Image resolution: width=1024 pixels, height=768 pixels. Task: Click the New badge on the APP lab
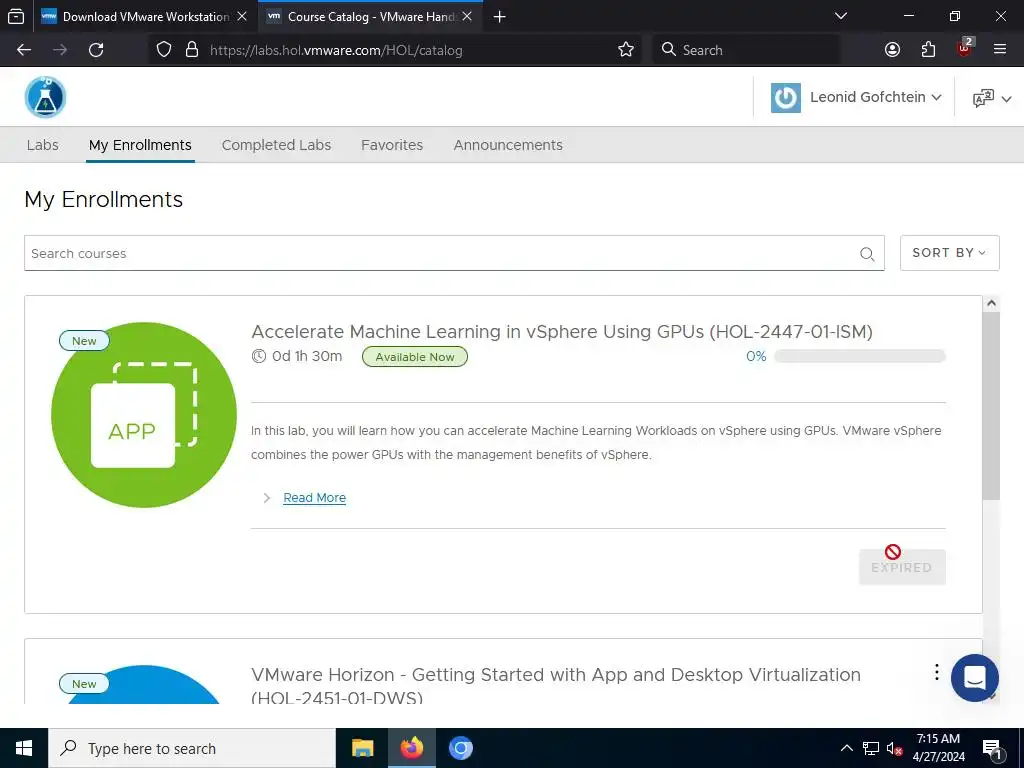tap(84, 340)
